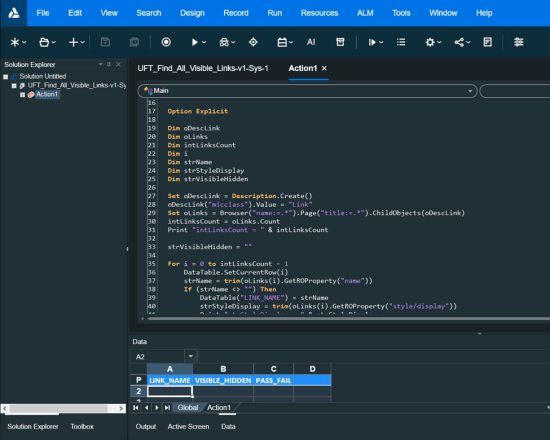The height and width of the screenshot is (440, 550).
Task: Click the Solution Explorer horizontal scrollbar
Action: [x=63, y=408]
